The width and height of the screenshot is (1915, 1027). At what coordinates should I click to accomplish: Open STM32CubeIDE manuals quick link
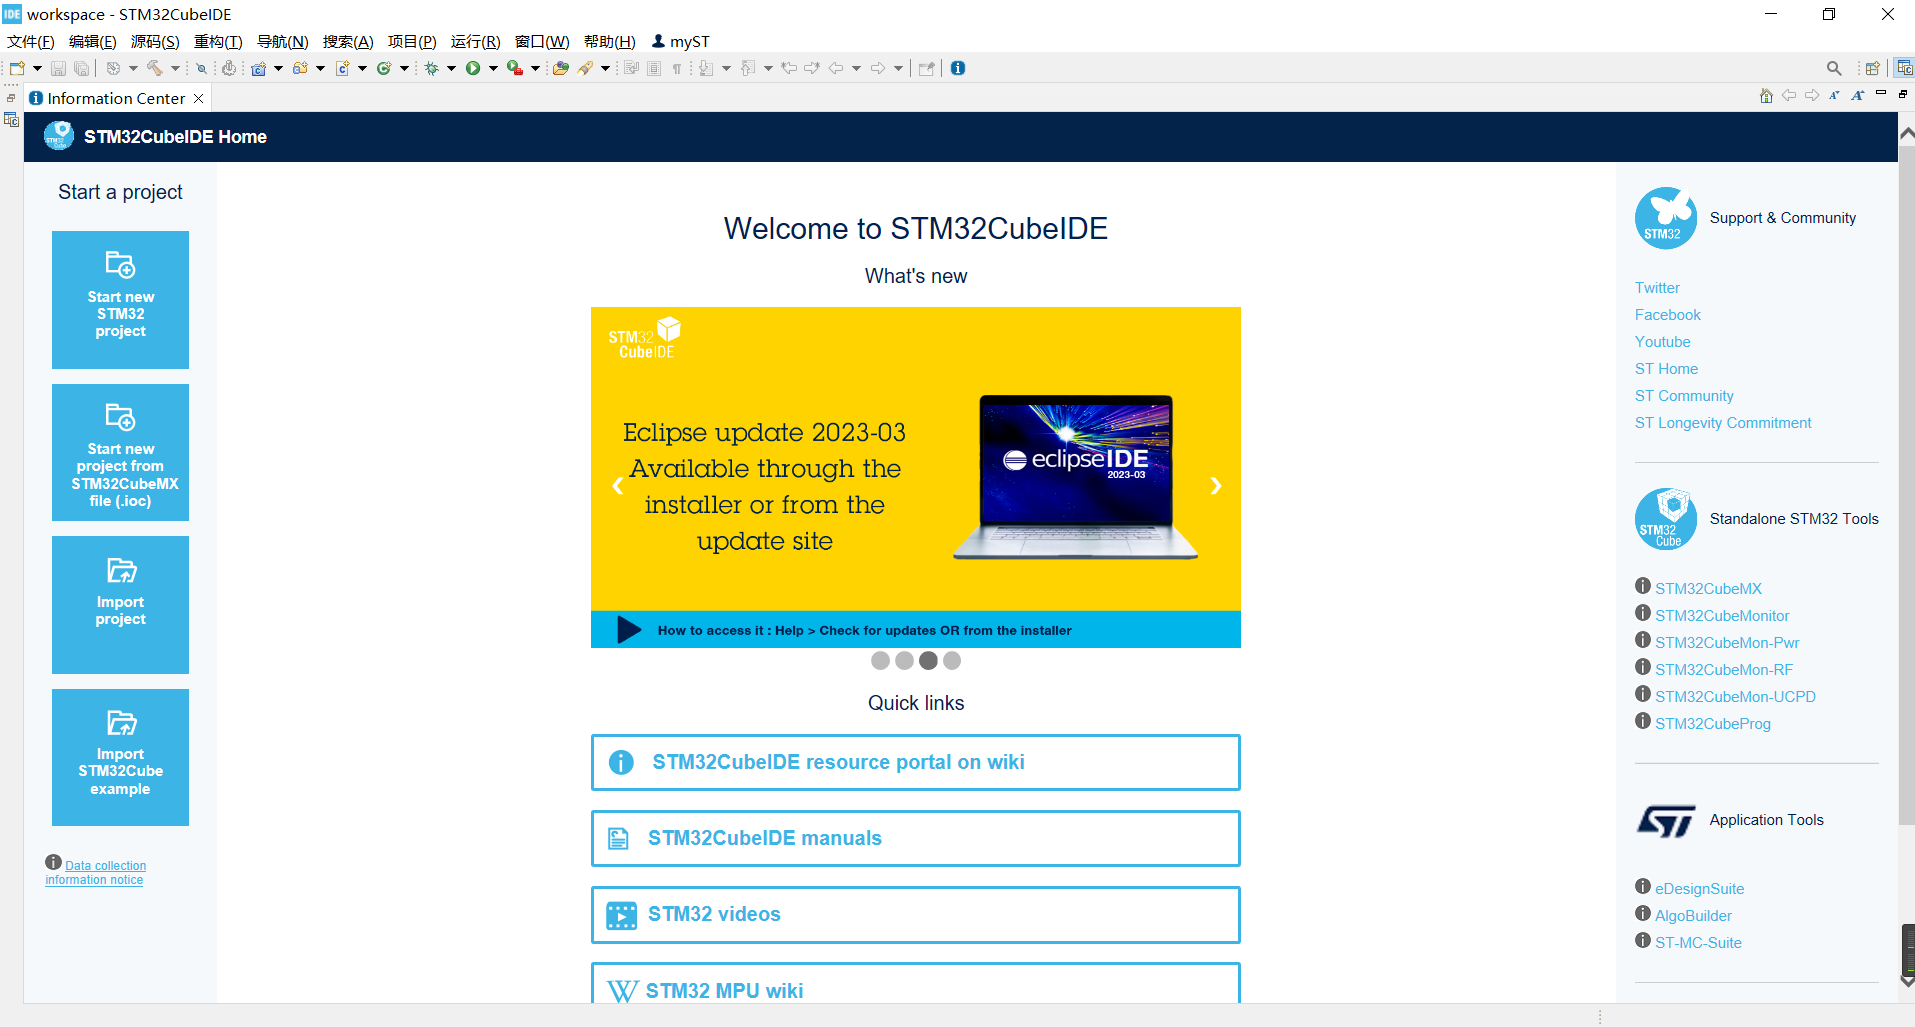916,838
